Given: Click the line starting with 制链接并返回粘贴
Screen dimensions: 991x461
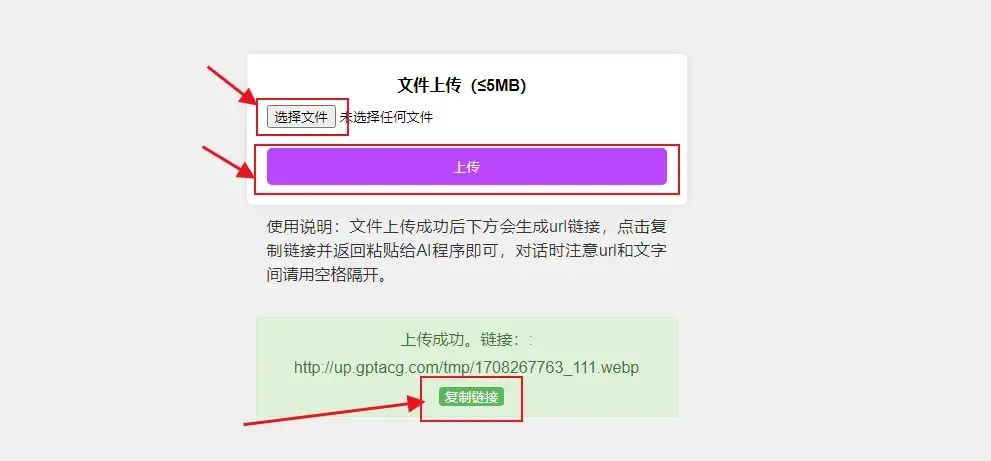Looking at the screenshot, I should [x=466, y=252].
